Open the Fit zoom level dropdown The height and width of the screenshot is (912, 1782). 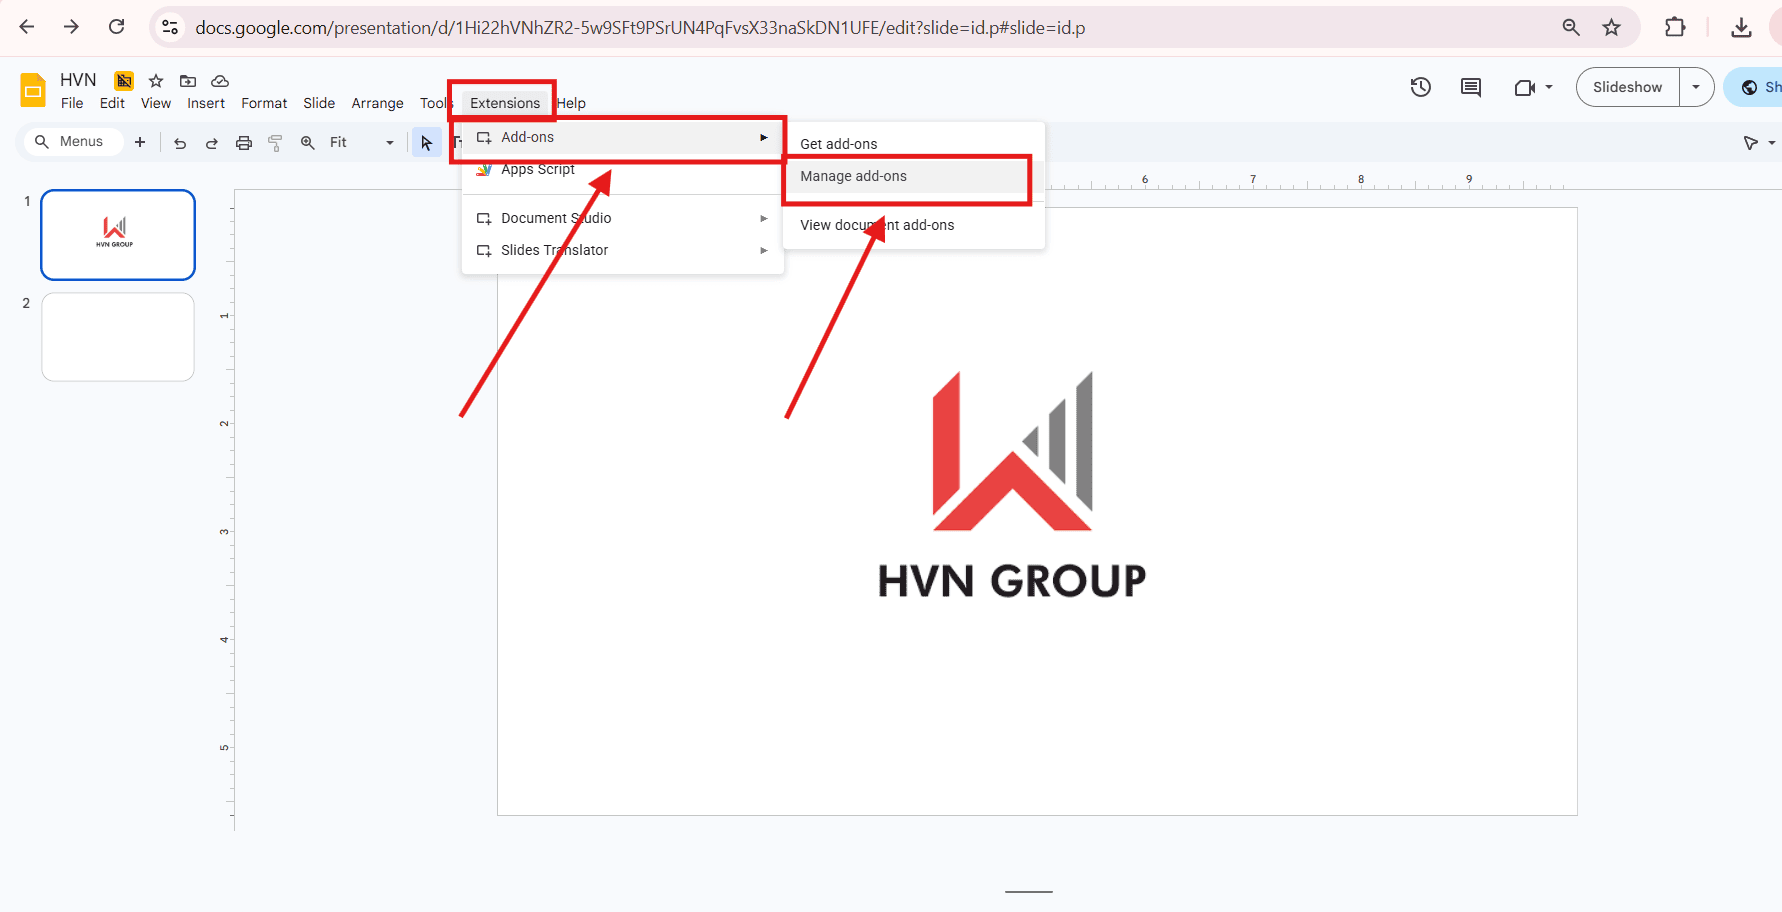click(362, 143)
